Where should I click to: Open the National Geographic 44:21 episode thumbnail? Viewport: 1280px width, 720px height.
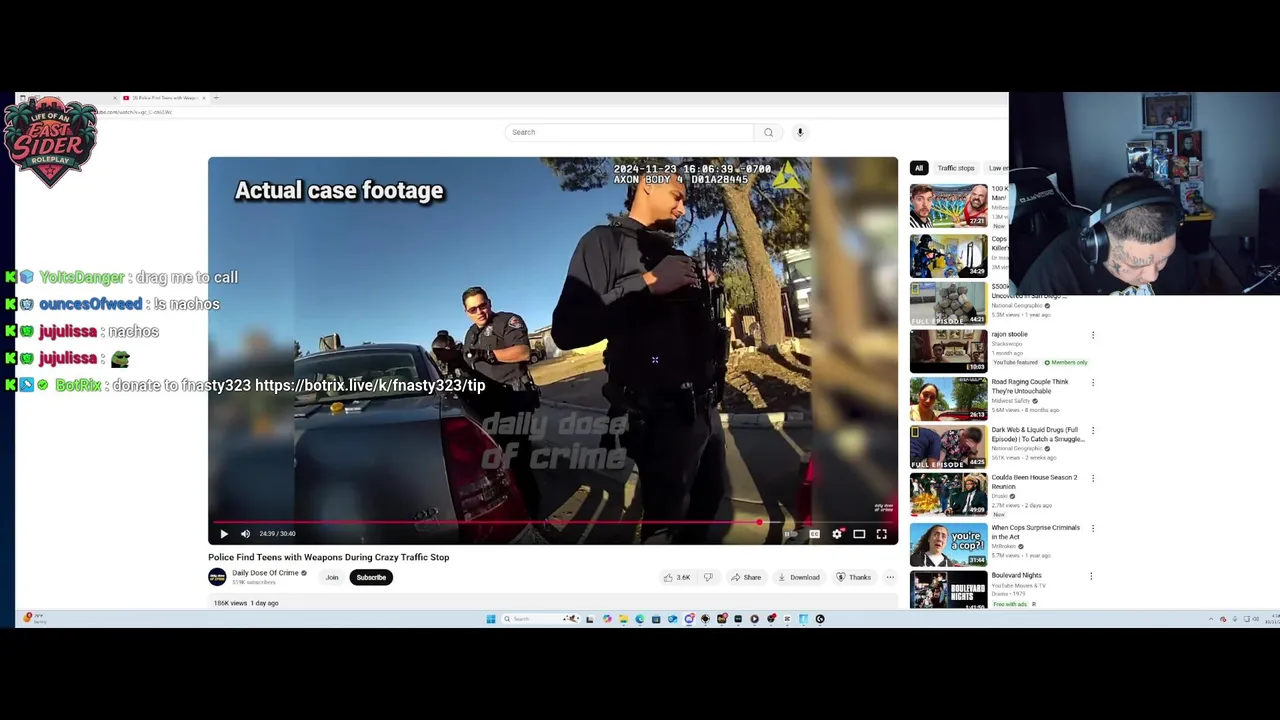(x=948, y=303)
